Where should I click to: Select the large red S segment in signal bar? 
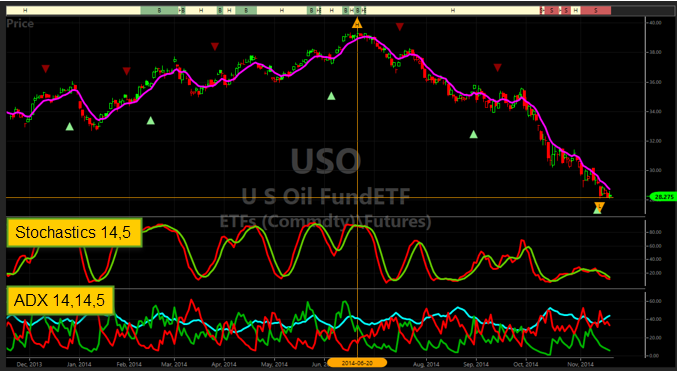point(596,10)
